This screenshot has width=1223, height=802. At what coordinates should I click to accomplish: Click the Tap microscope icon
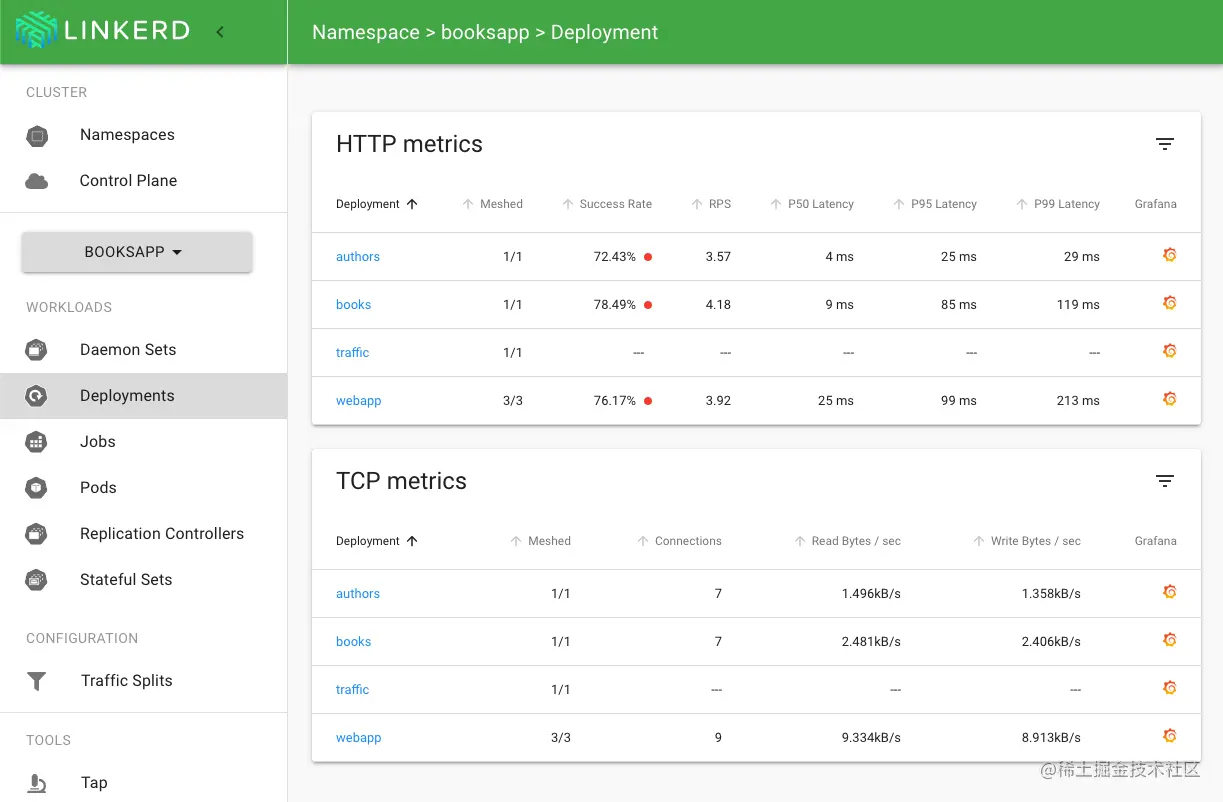click(x=37, y=783)
